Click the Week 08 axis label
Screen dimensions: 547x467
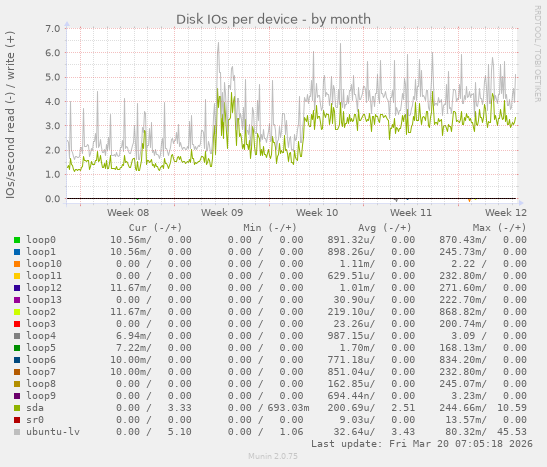point(128,213)
